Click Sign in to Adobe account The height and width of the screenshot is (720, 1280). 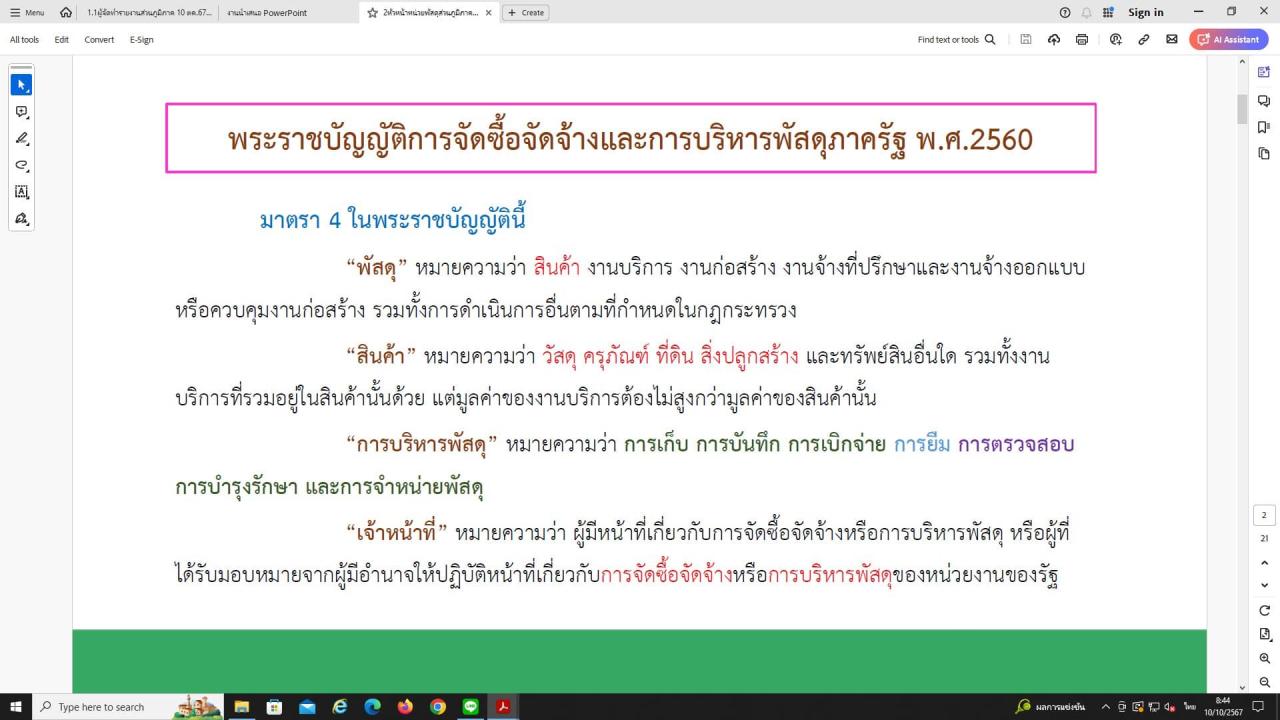(1145, 12)
